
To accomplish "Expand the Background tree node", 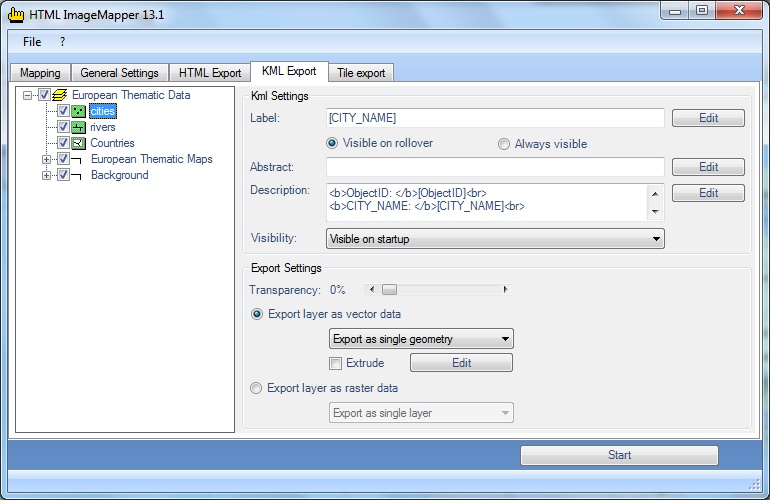I will coord(47,175).
